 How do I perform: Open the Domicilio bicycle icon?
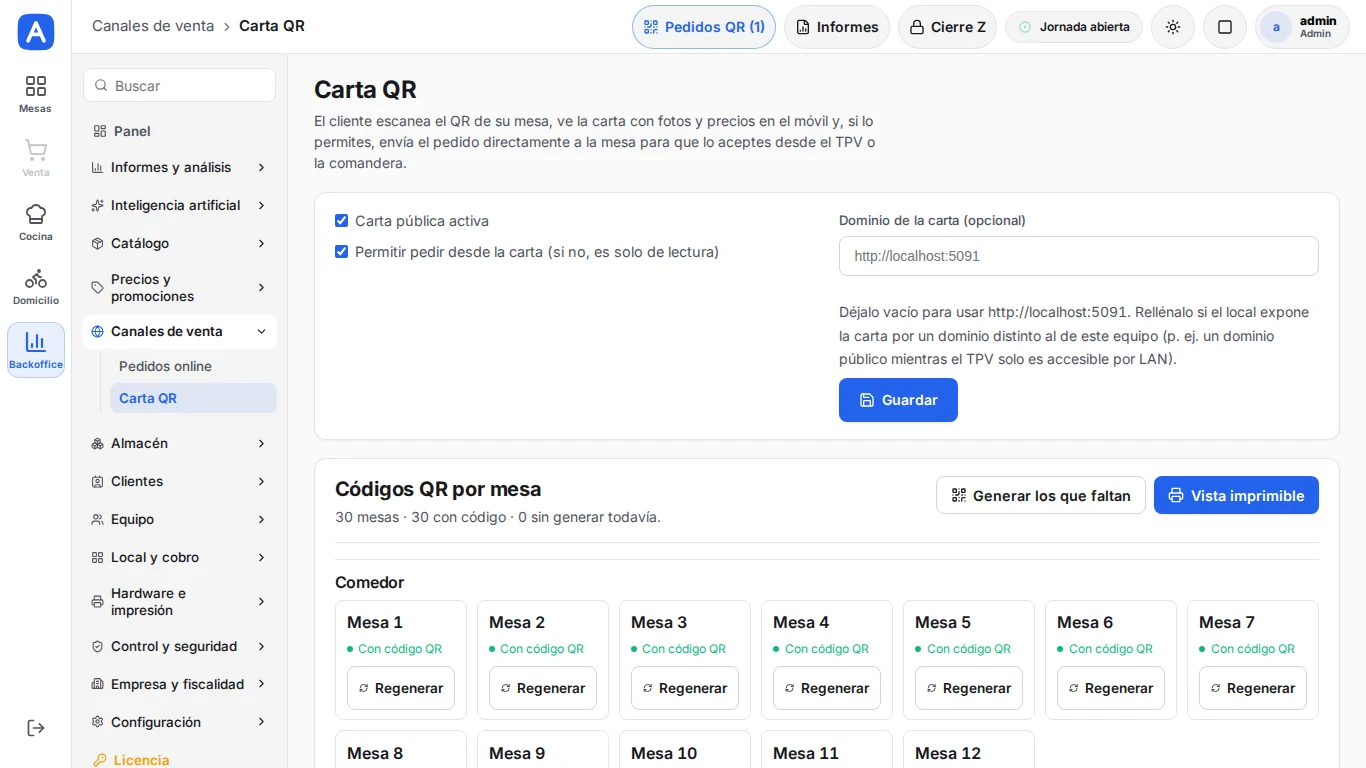click(36, 286)
